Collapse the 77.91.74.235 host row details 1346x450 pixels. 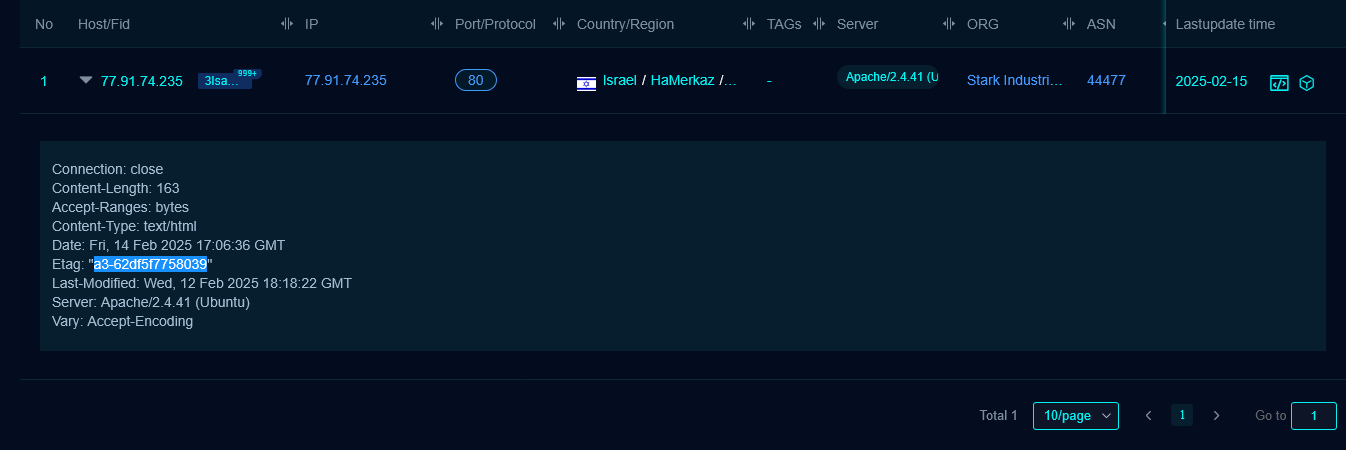tap(86, 81)
